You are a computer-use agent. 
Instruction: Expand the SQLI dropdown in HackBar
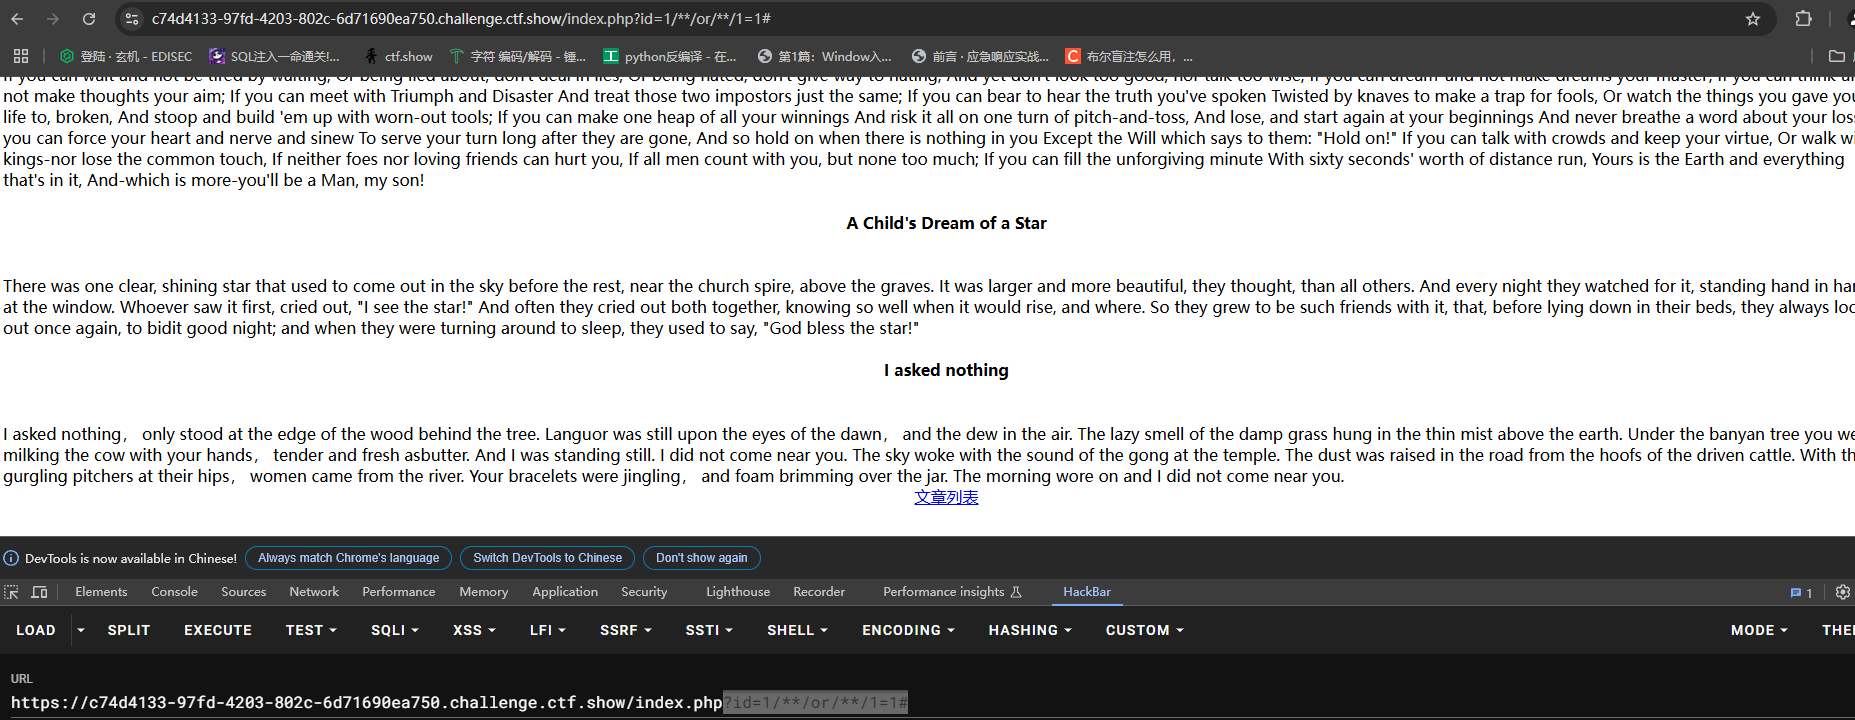(394, 630)
